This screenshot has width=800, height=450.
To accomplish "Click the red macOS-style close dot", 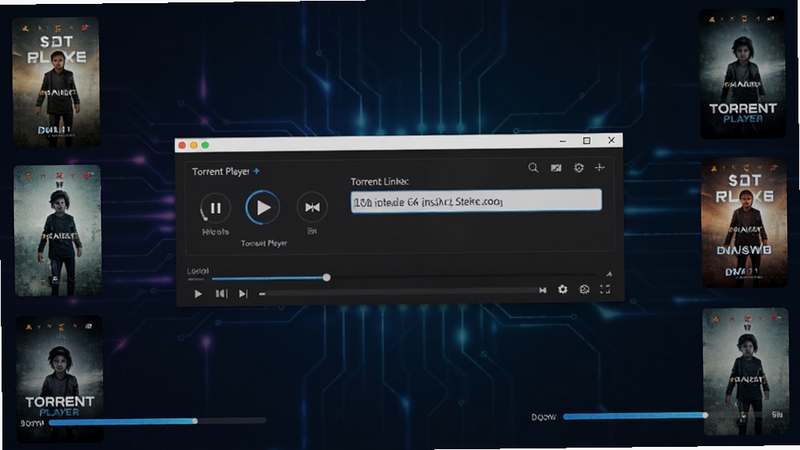I will coord(182,145).
